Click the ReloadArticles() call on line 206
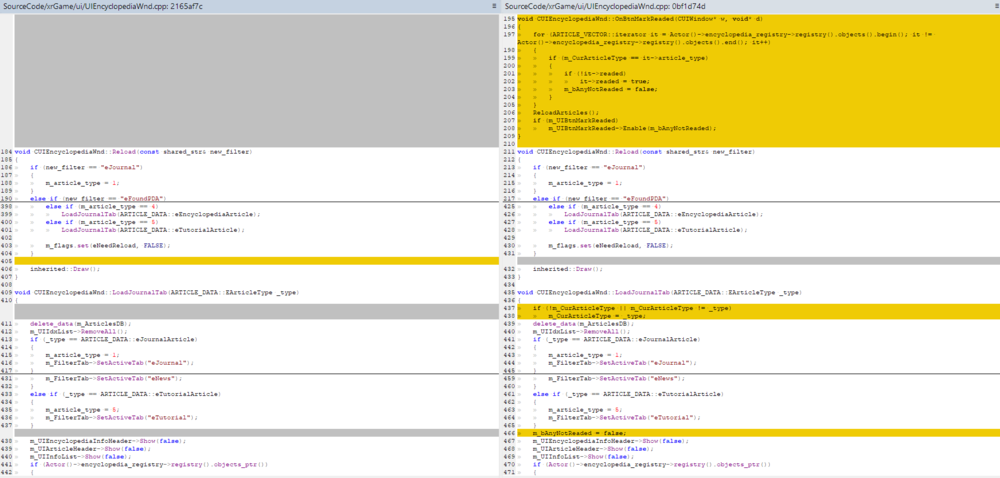The height and width of the screenshot is (478, 1000). [565, 112]
